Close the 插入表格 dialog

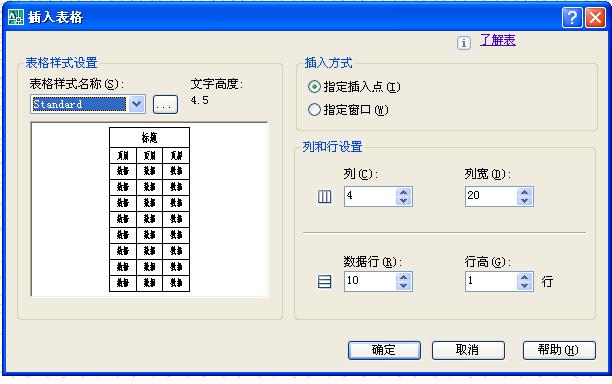click(x=595, y=18)
